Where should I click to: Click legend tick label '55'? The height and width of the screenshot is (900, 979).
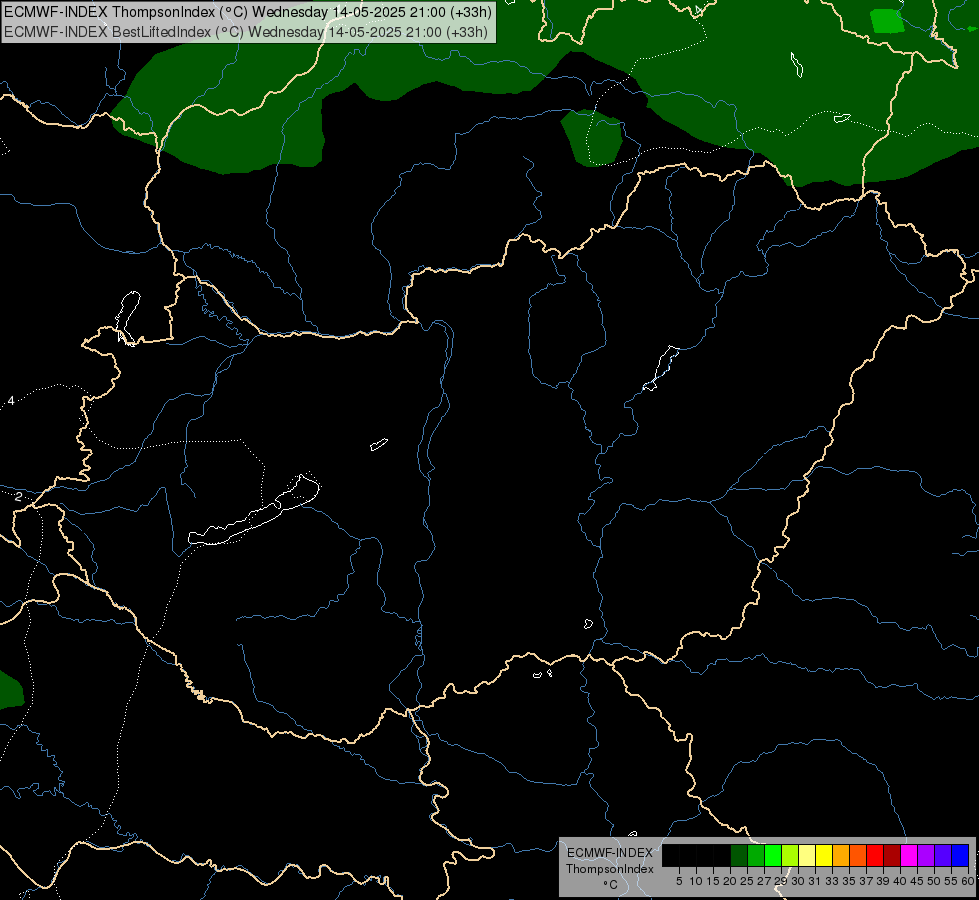[x=951, y=881]
